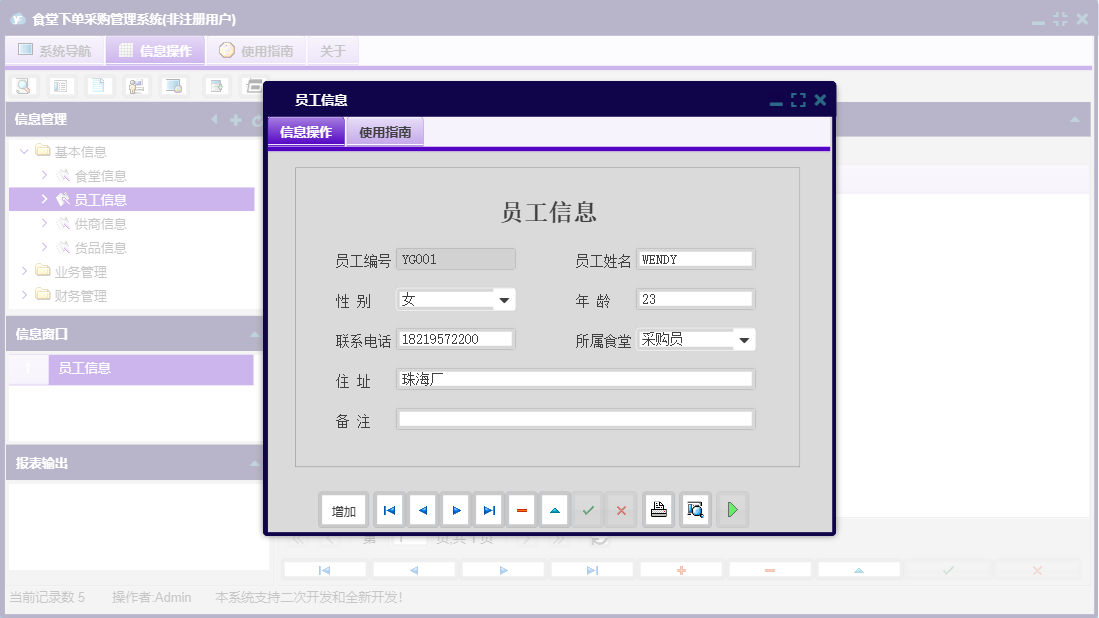Viewport: 1099px width, 618px height.
Task: Select the search icon in the top toolbar
Action: 22,86
